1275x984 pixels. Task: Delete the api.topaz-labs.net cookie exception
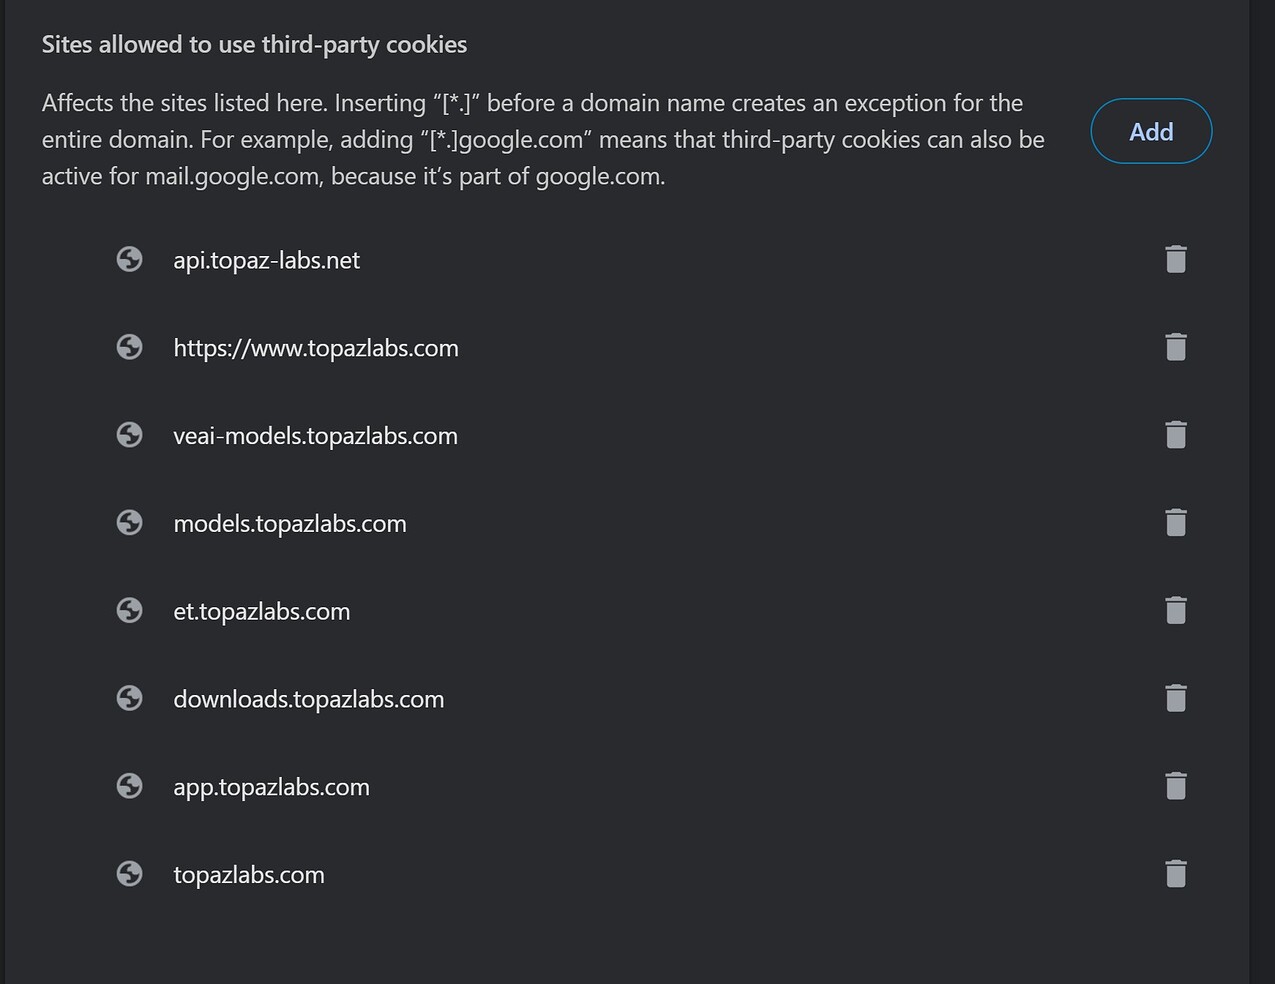[1175, 259]
